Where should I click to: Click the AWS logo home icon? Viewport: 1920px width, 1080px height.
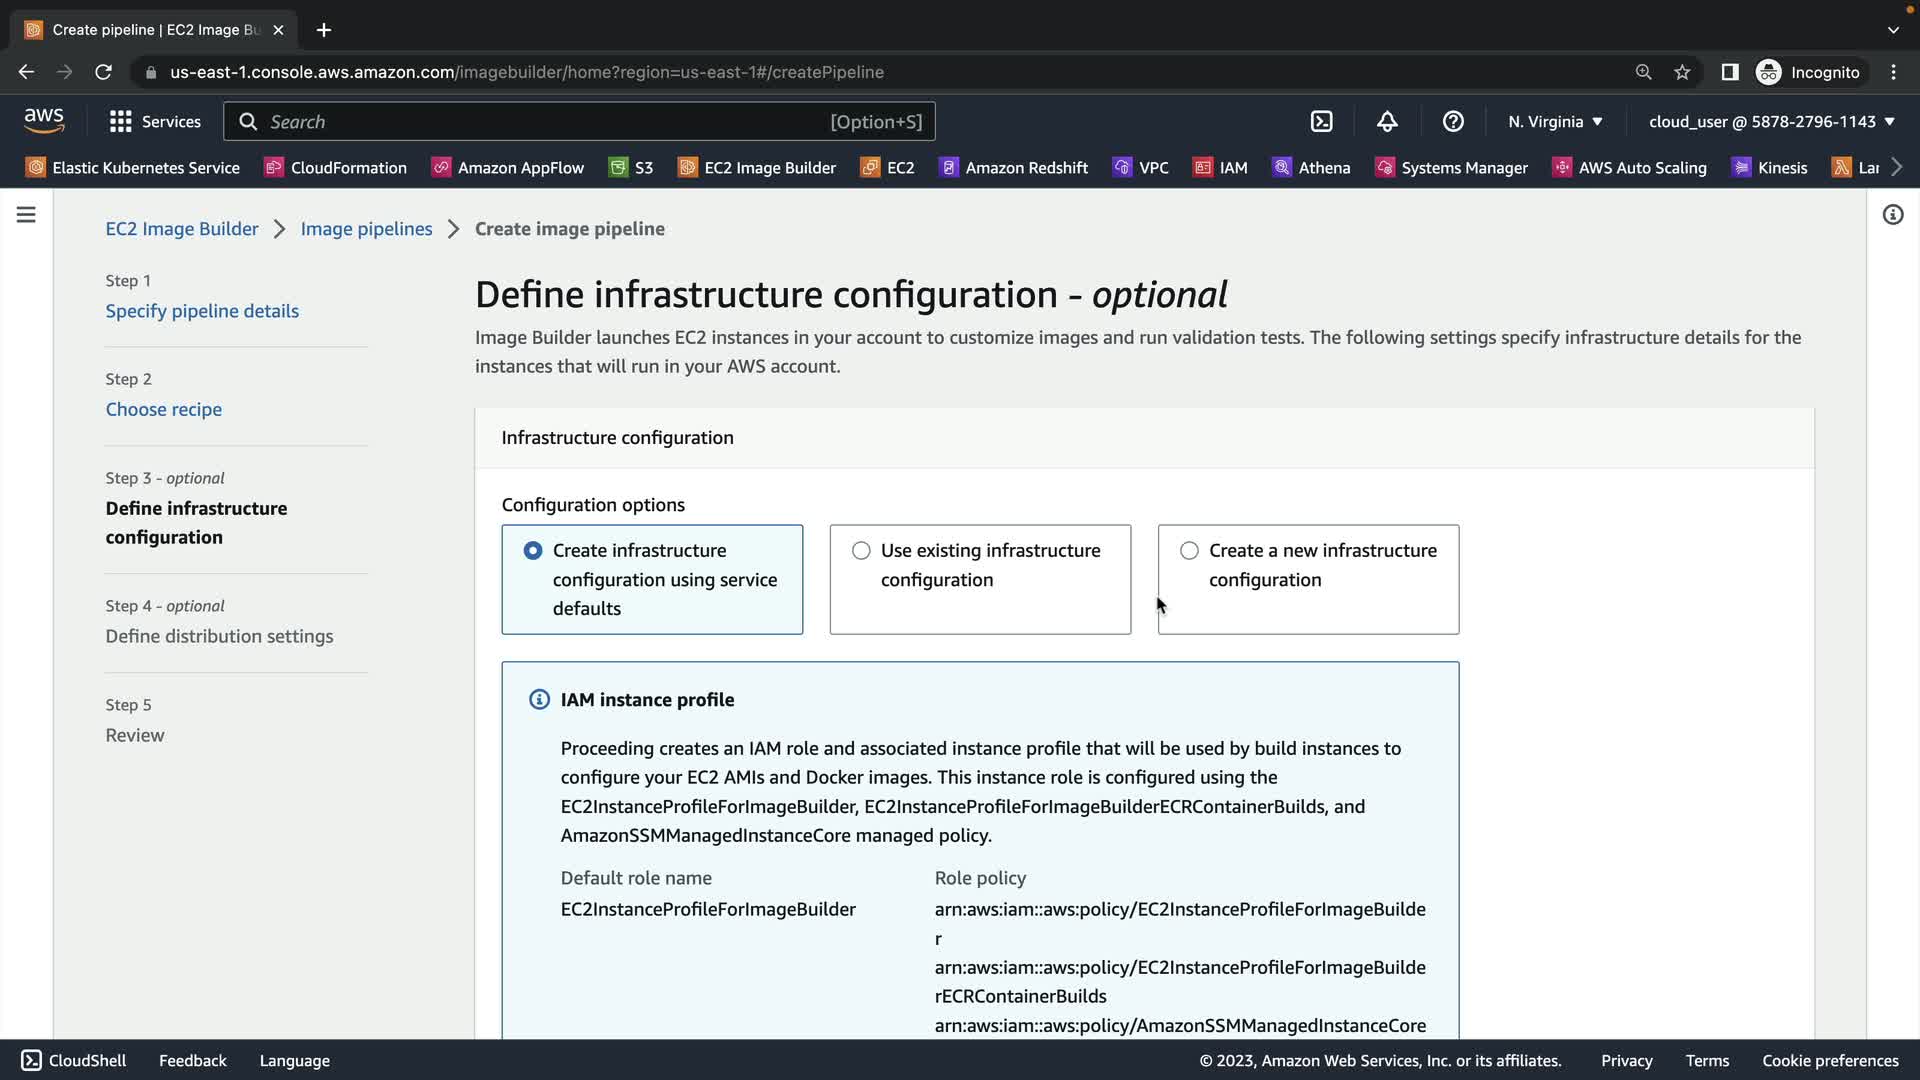[x=44, y=121]
